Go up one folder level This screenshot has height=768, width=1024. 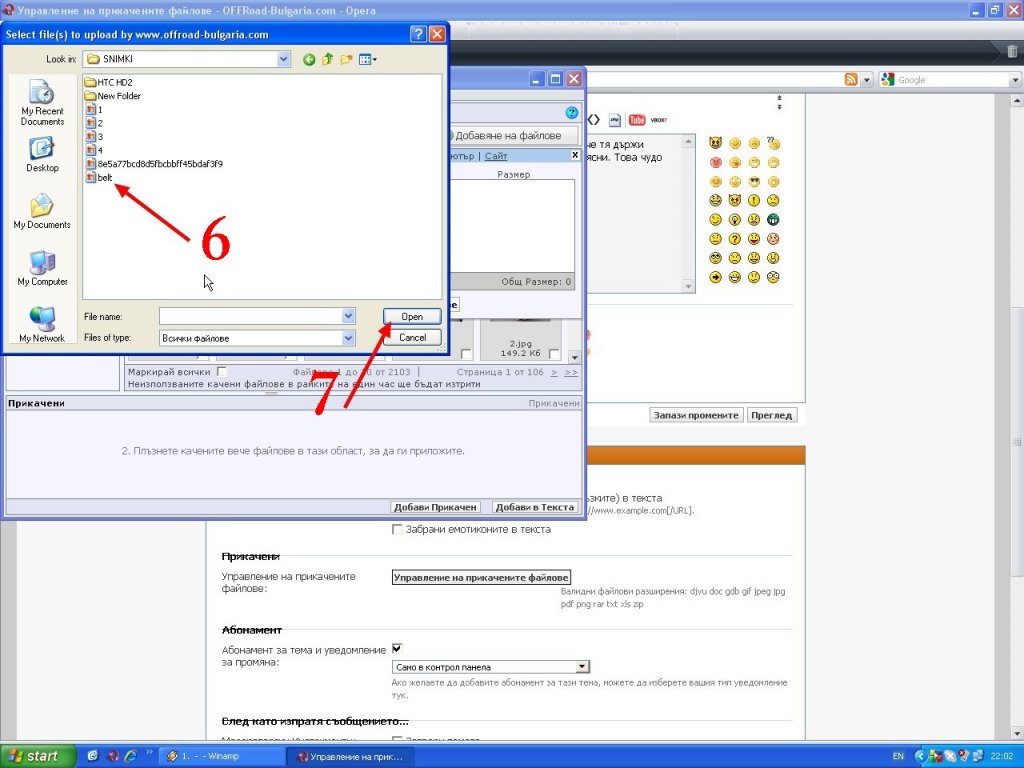[327, 60]
